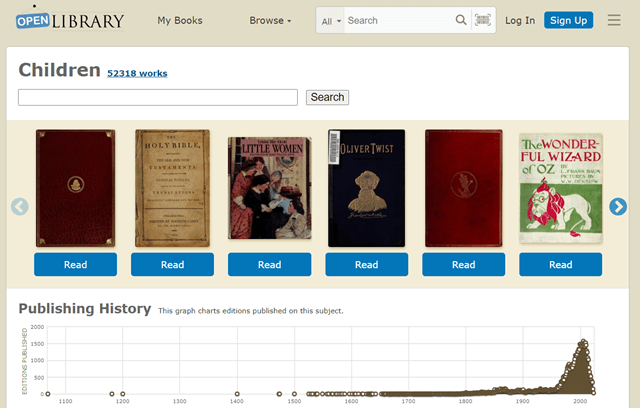Open the All search filter dropdown

pos(331,21)
